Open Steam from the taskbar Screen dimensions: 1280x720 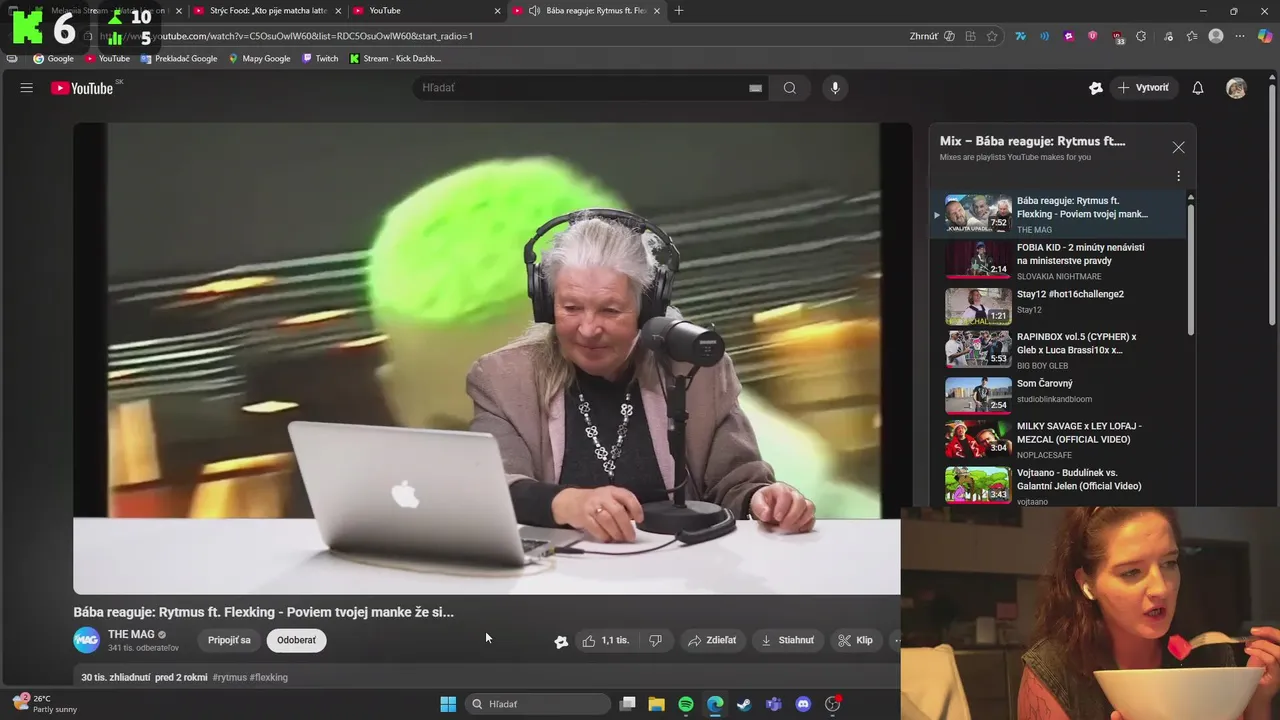744,704
